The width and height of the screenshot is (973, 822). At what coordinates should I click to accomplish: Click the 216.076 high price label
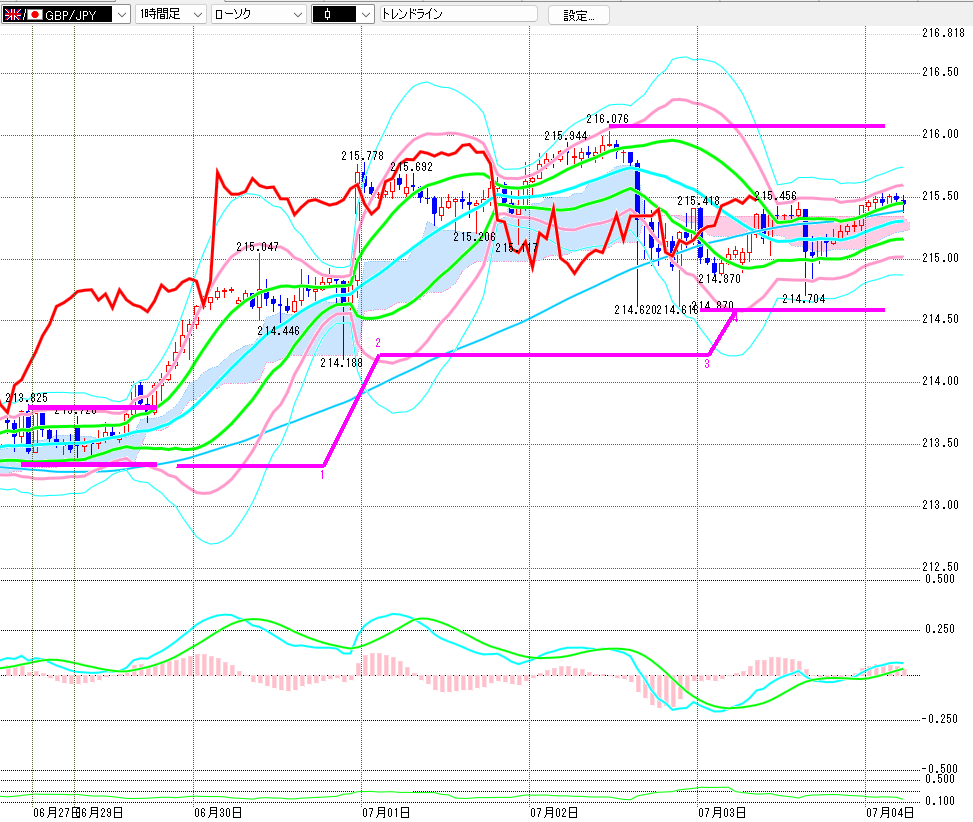[x=607, y=118]
